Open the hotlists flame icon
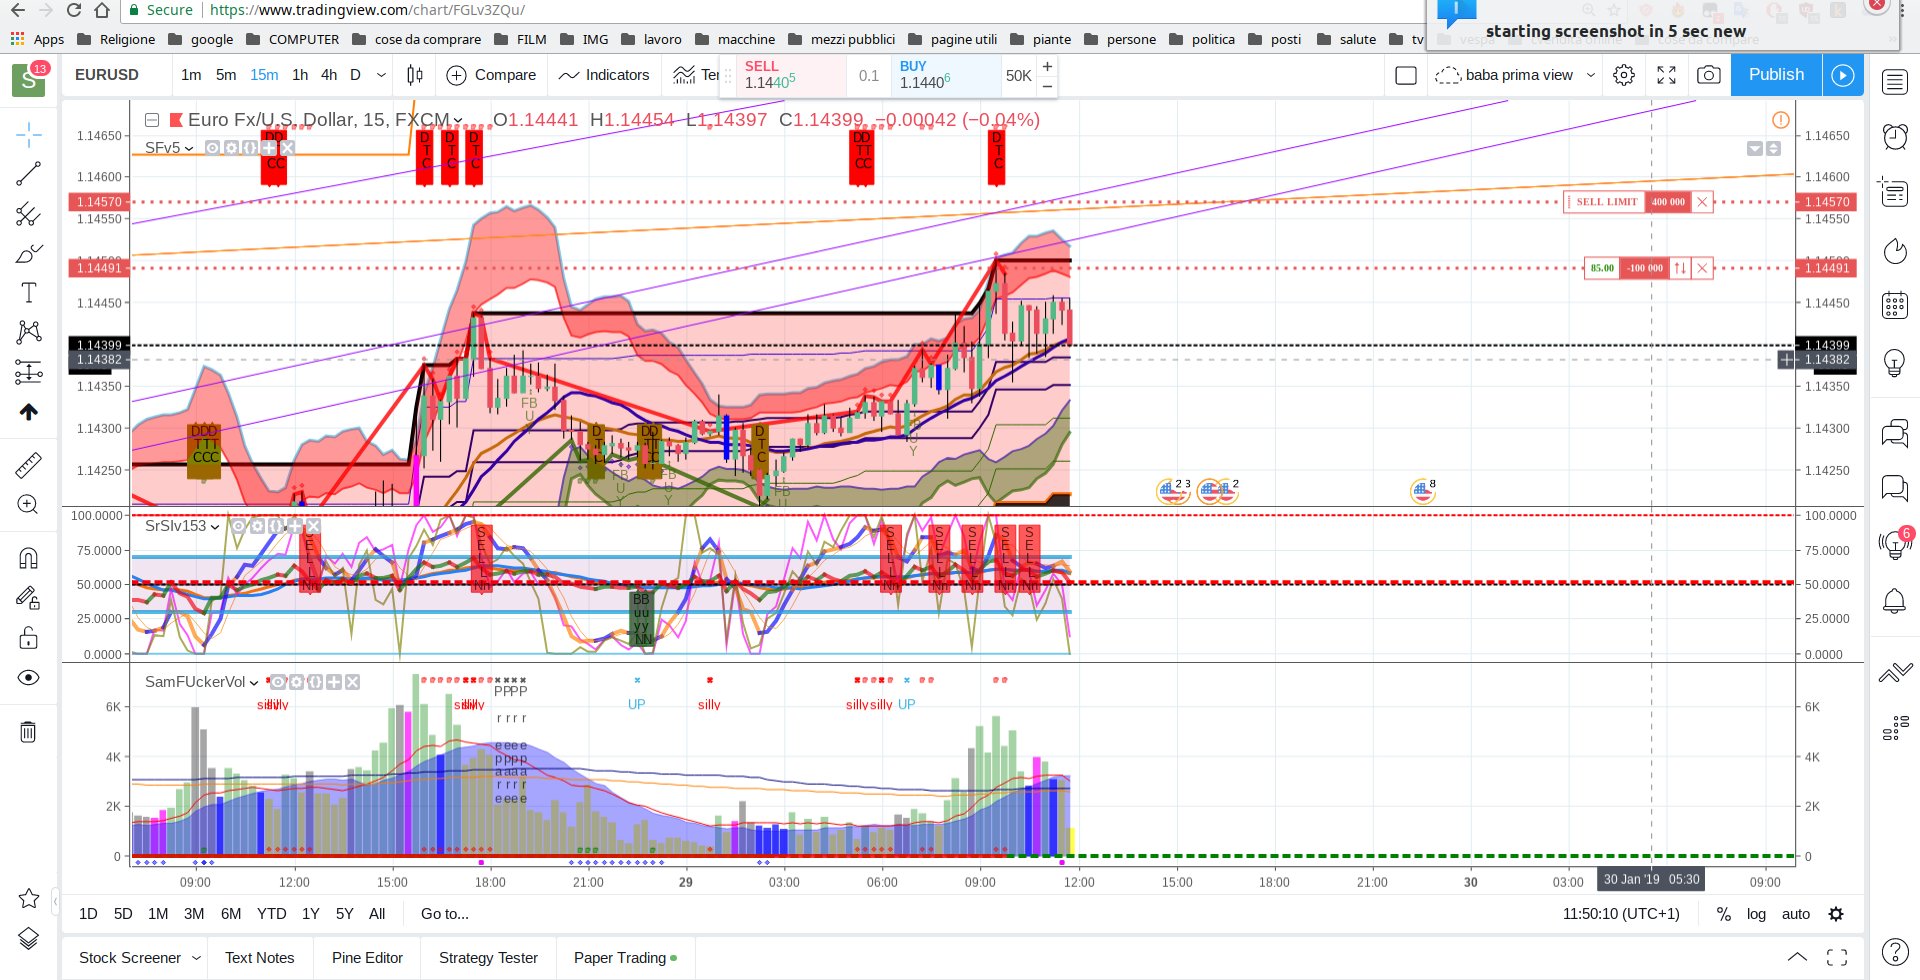This screenshot has height=980, width=1920. (x=1895, y=250)
